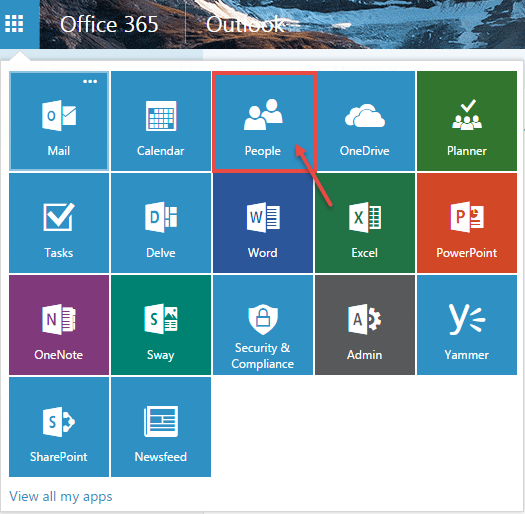Open the Sway tile
Viewport: 525px width, 514px height.
click(161, 325)
